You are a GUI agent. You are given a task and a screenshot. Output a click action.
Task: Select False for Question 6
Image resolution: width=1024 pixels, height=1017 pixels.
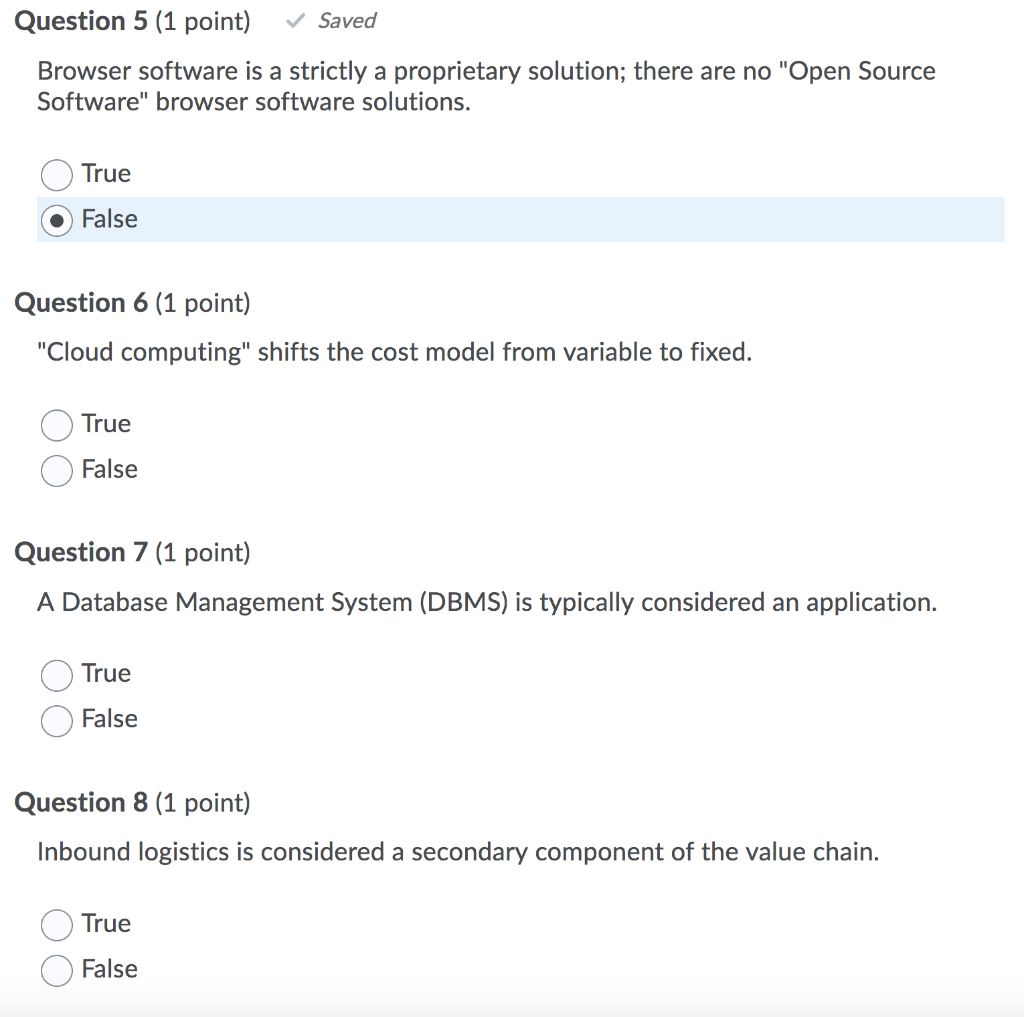coord(57,470)
